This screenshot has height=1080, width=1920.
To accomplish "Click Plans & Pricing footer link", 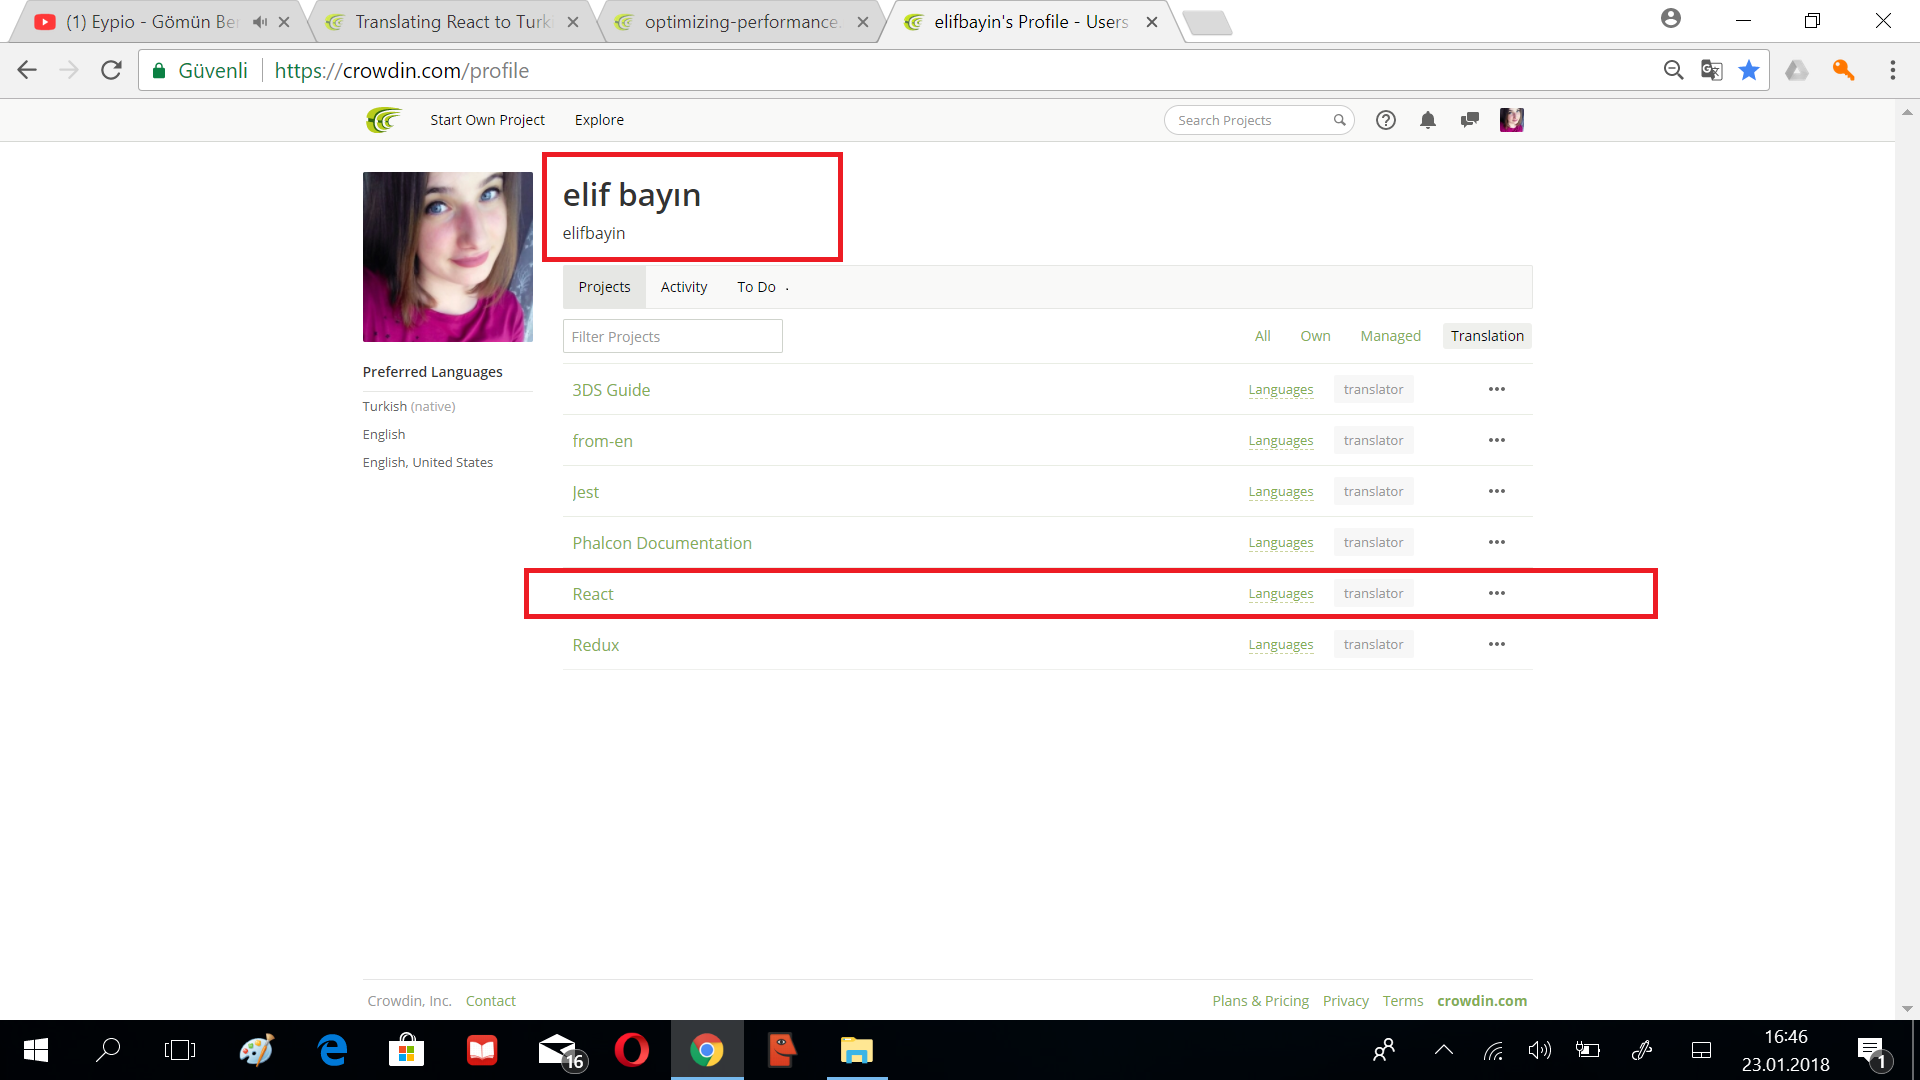I will point(1260,1001).
